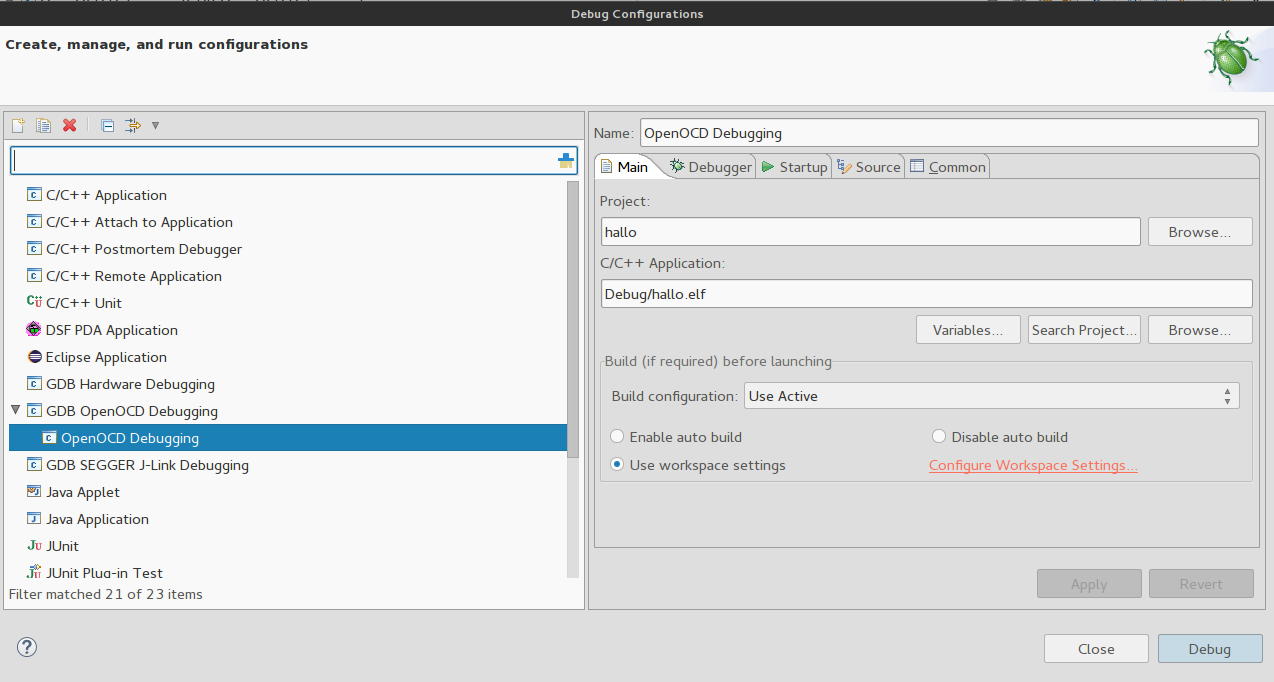Click Browse next to Variables and Search Project
The height and width of the screenshot is (682, 1274).
[1200, 330]
